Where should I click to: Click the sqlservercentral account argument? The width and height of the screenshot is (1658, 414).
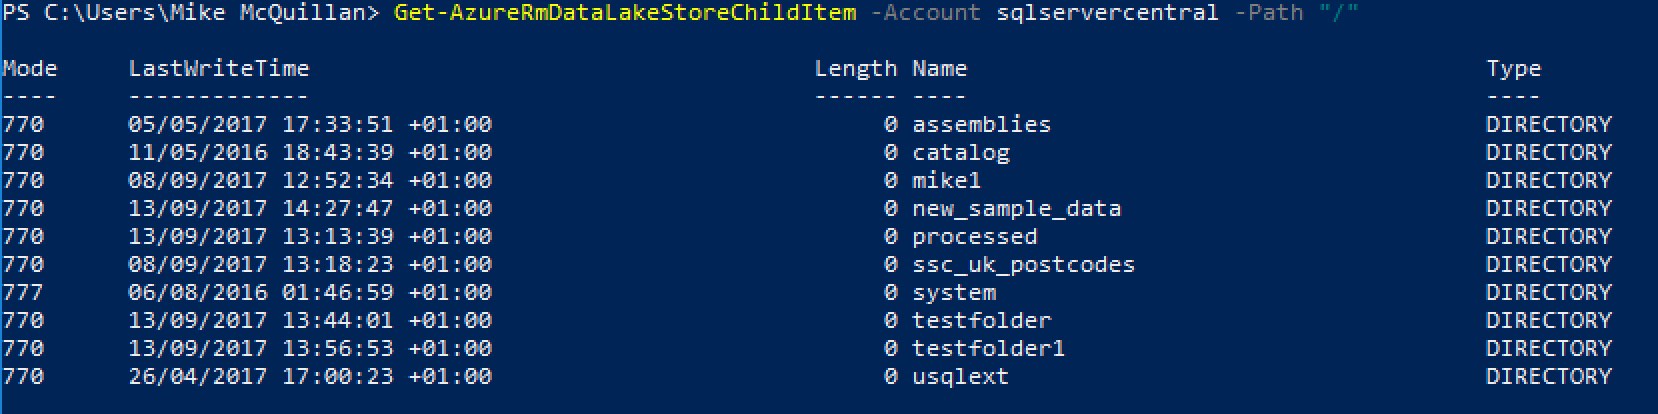click(x=1107, y=13)
